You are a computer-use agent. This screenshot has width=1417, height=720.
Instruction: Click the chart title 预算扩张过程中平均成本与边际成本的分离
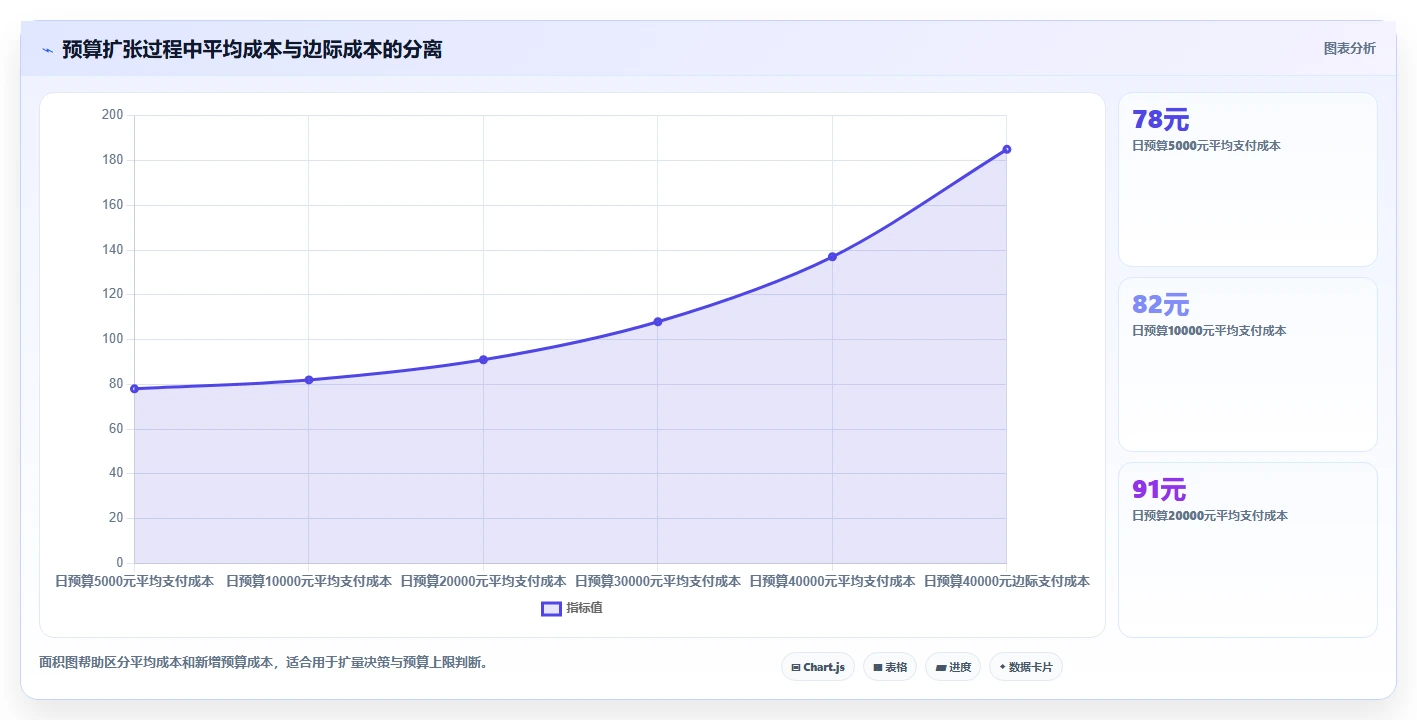click(x=252, y=49)
